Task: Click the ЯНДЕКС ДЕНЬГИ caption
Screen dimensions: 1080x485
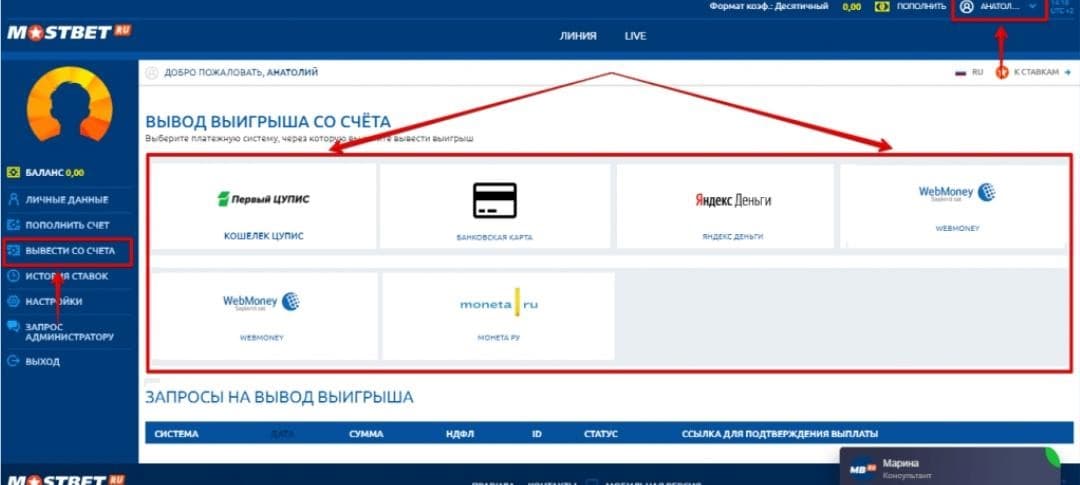Action: click(733, 236)
